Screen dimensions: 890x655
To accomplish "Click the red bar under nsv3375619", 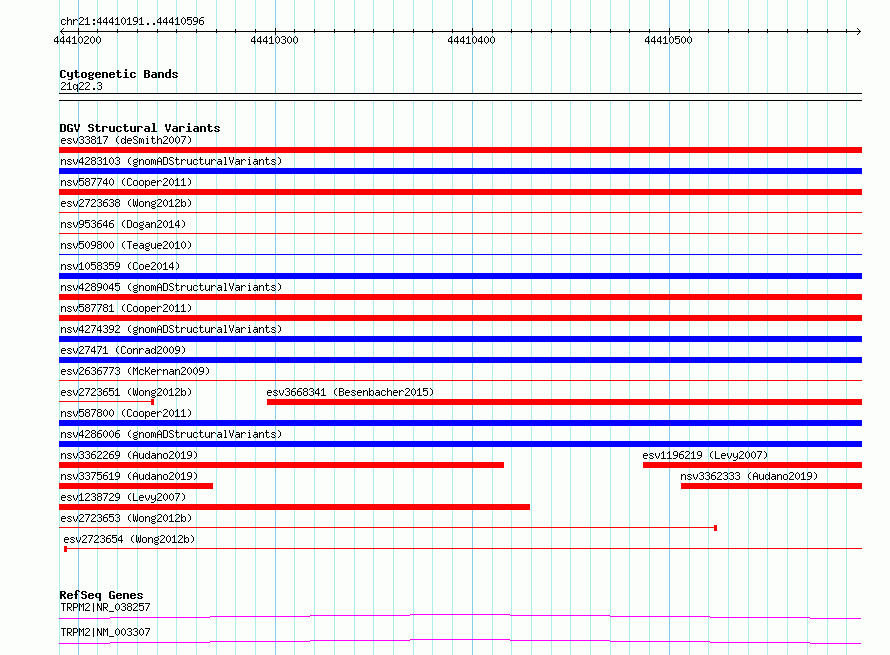I will (x=136, y=486).
